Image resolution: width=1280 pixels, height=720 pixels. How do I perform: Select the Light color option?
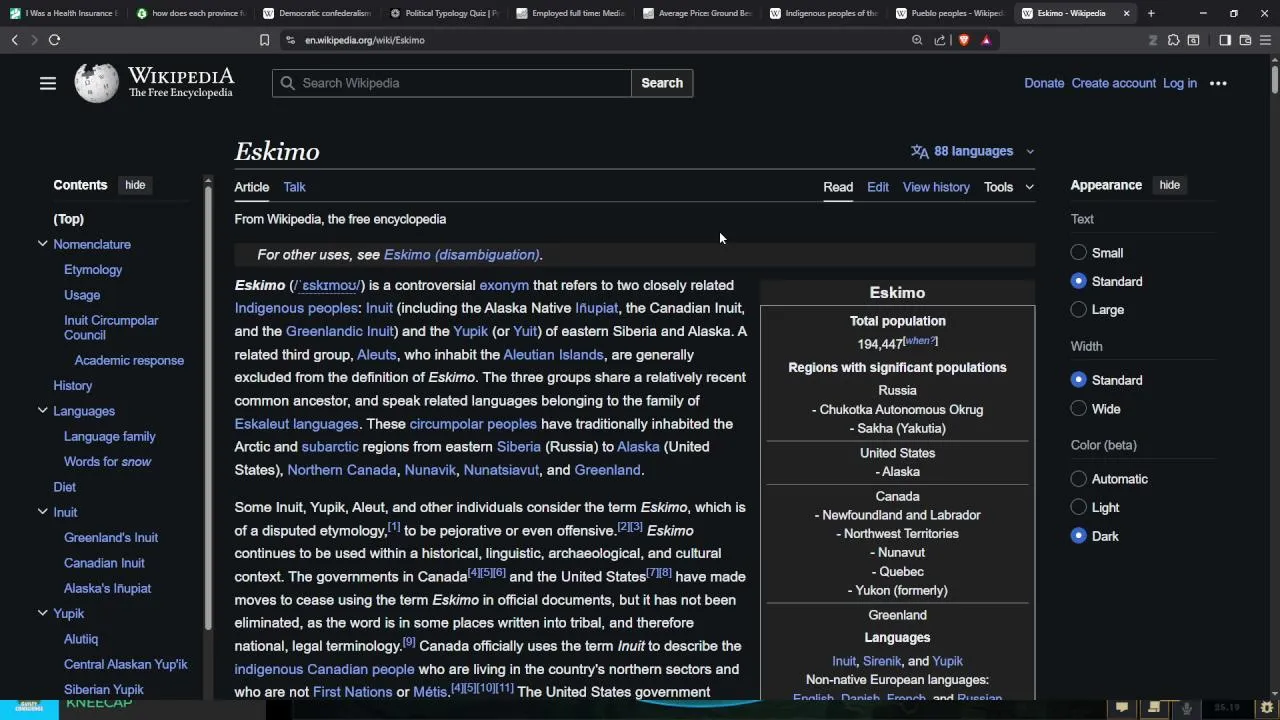click(x=1078, y=507)
